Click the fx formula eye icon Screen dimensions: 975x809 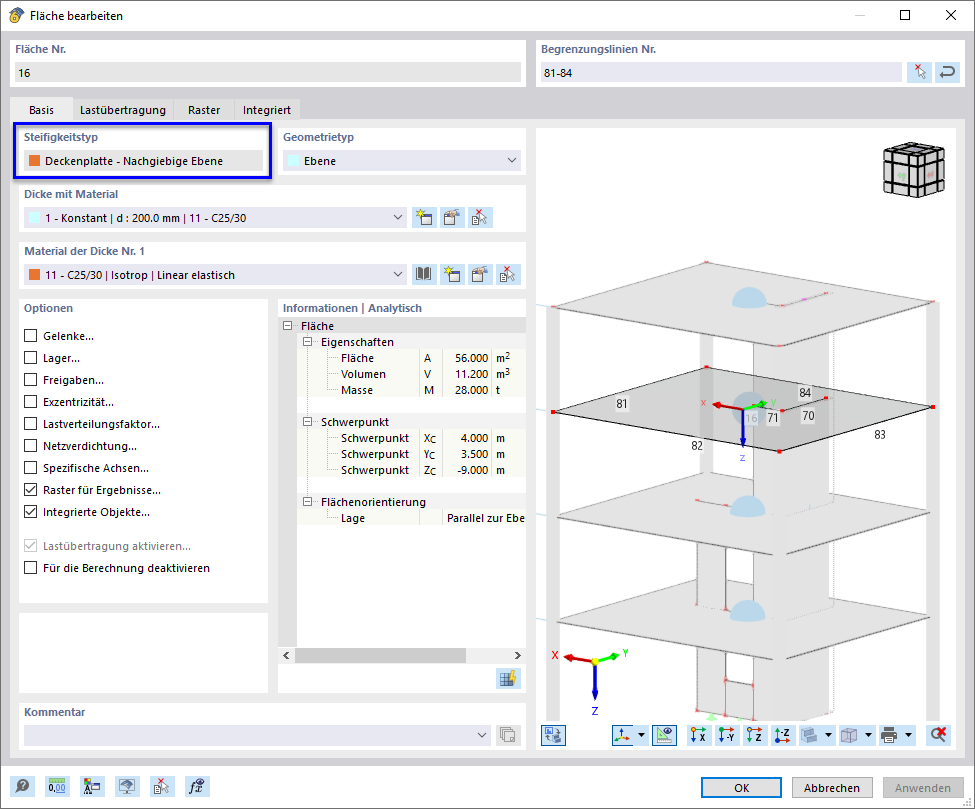tap(197, 787)
